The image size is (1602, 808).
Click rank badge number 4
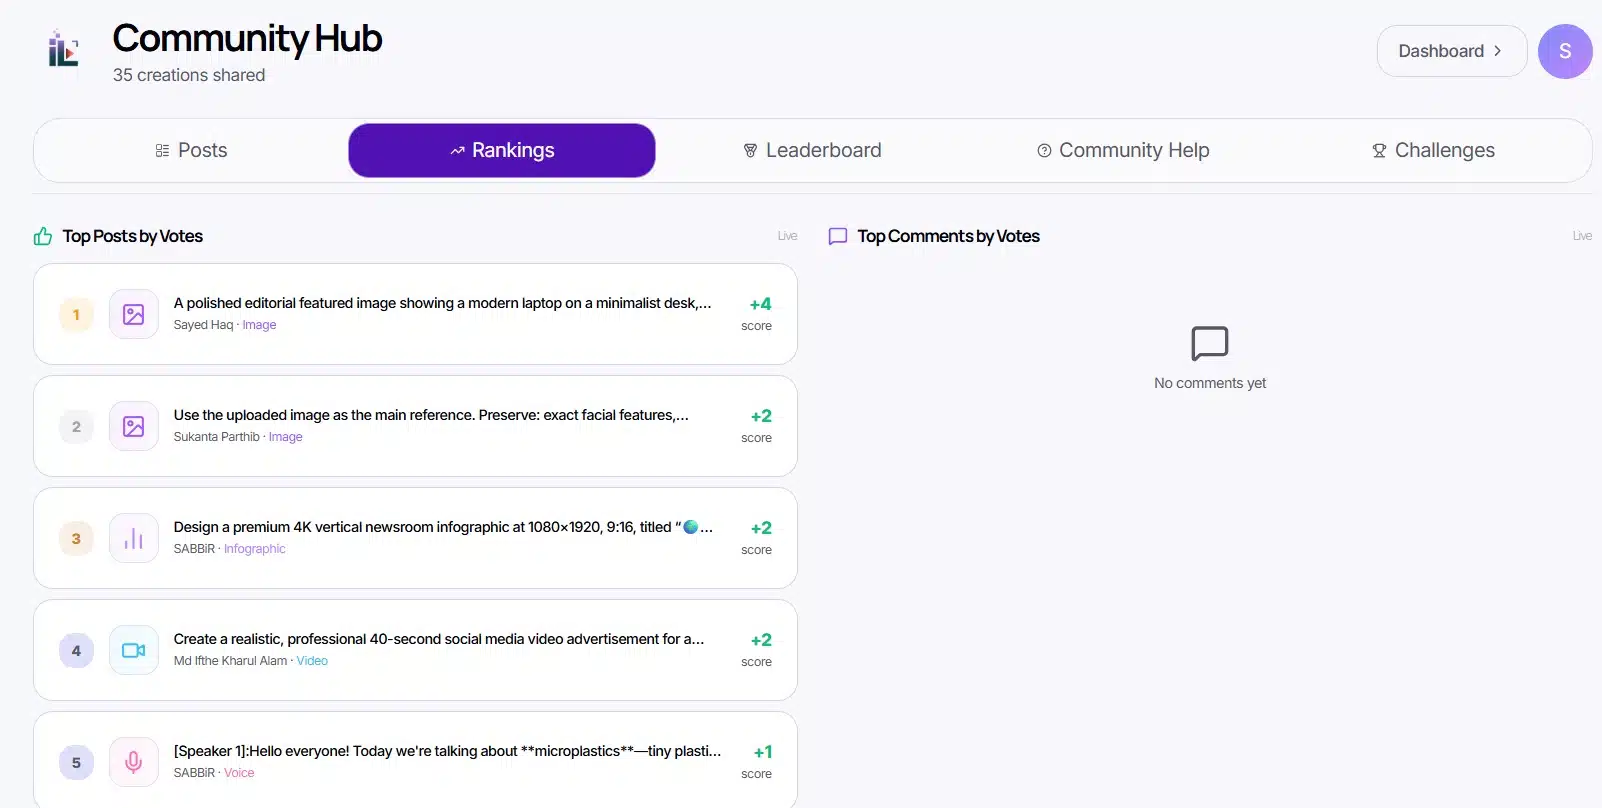click(x=76, y=650)
